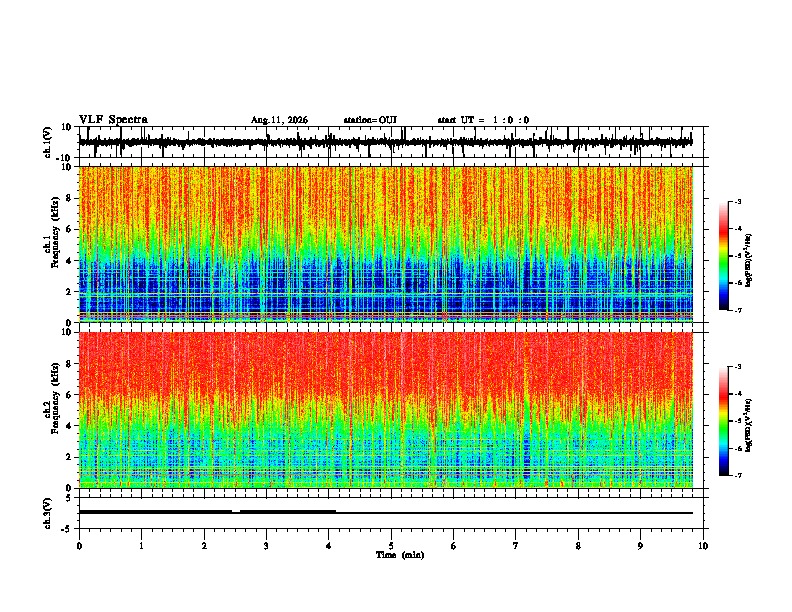Pick the ch.2 spectrogram color scale bar
Image resolution: width=792 pixels, height=612 pixels.
tap(724, 421)
